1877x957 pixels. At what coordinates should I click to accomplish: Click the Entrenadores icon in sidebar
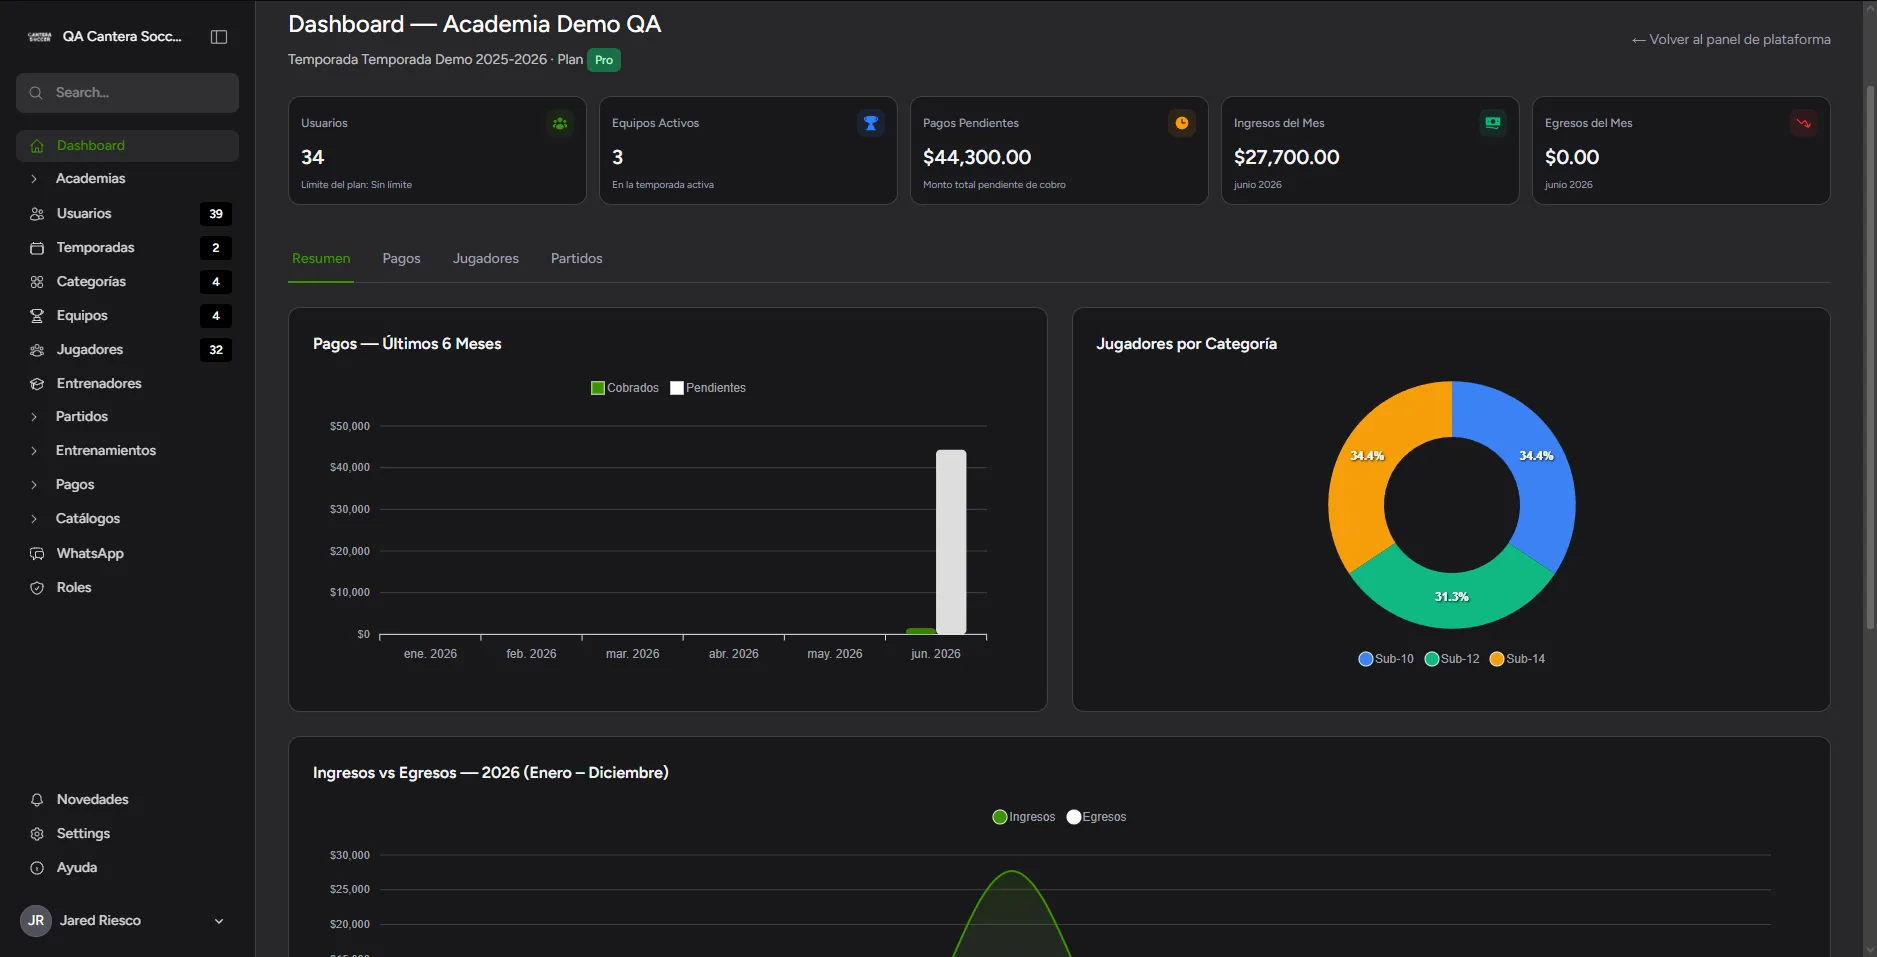pyautogui.click(x=37, y=383)
